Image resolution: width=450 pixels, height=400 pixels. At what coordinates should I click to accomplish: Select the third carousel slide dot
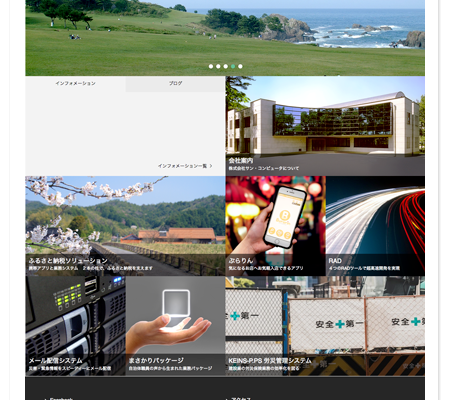226,66
